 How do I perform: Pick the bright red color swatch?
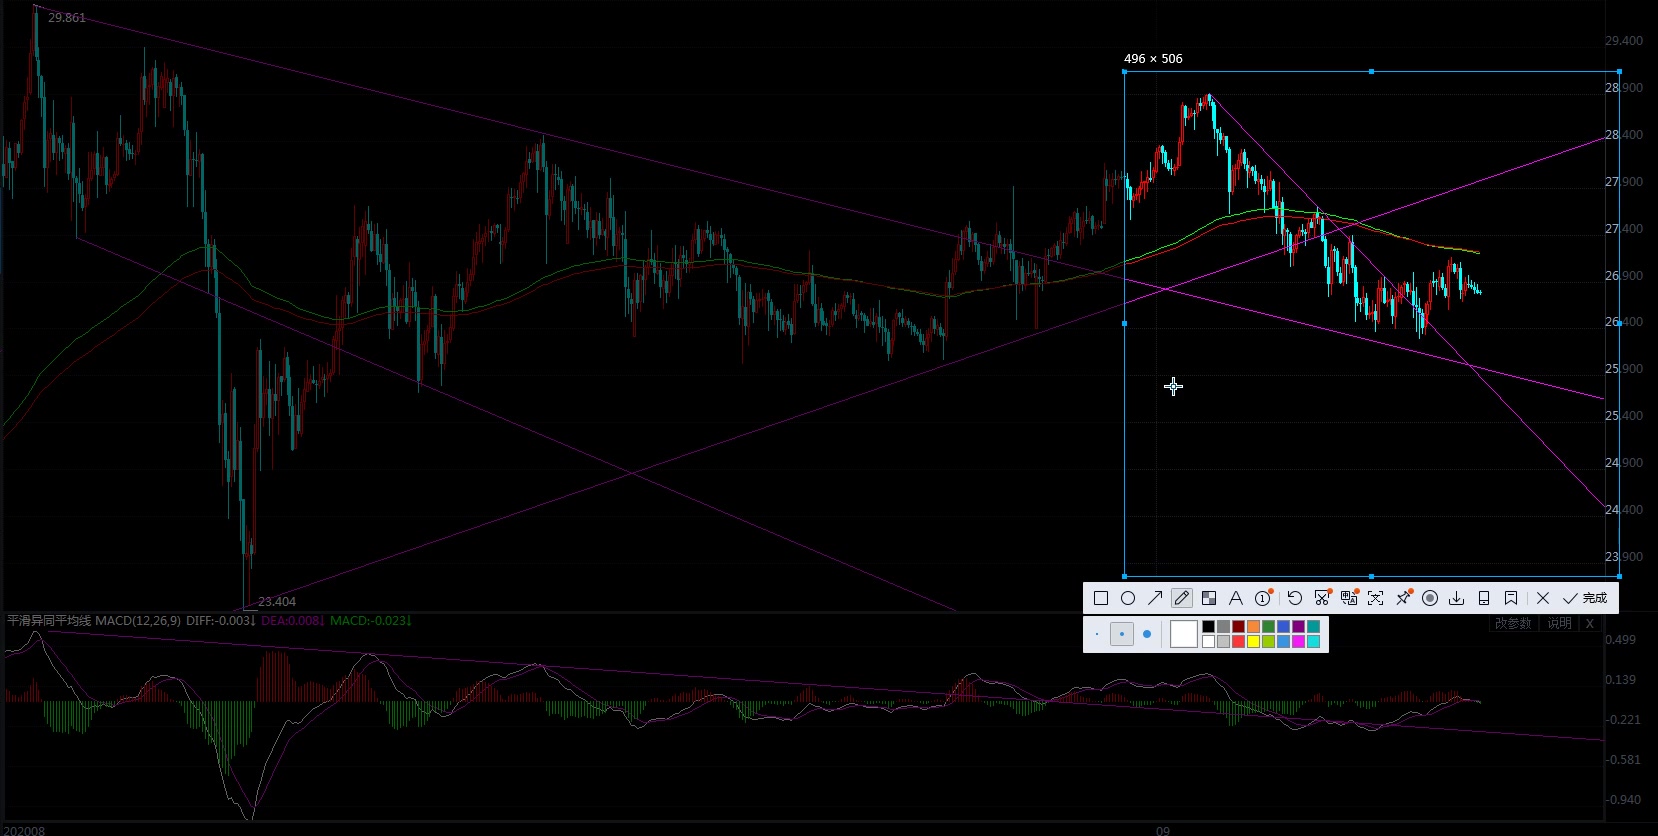1238,641
